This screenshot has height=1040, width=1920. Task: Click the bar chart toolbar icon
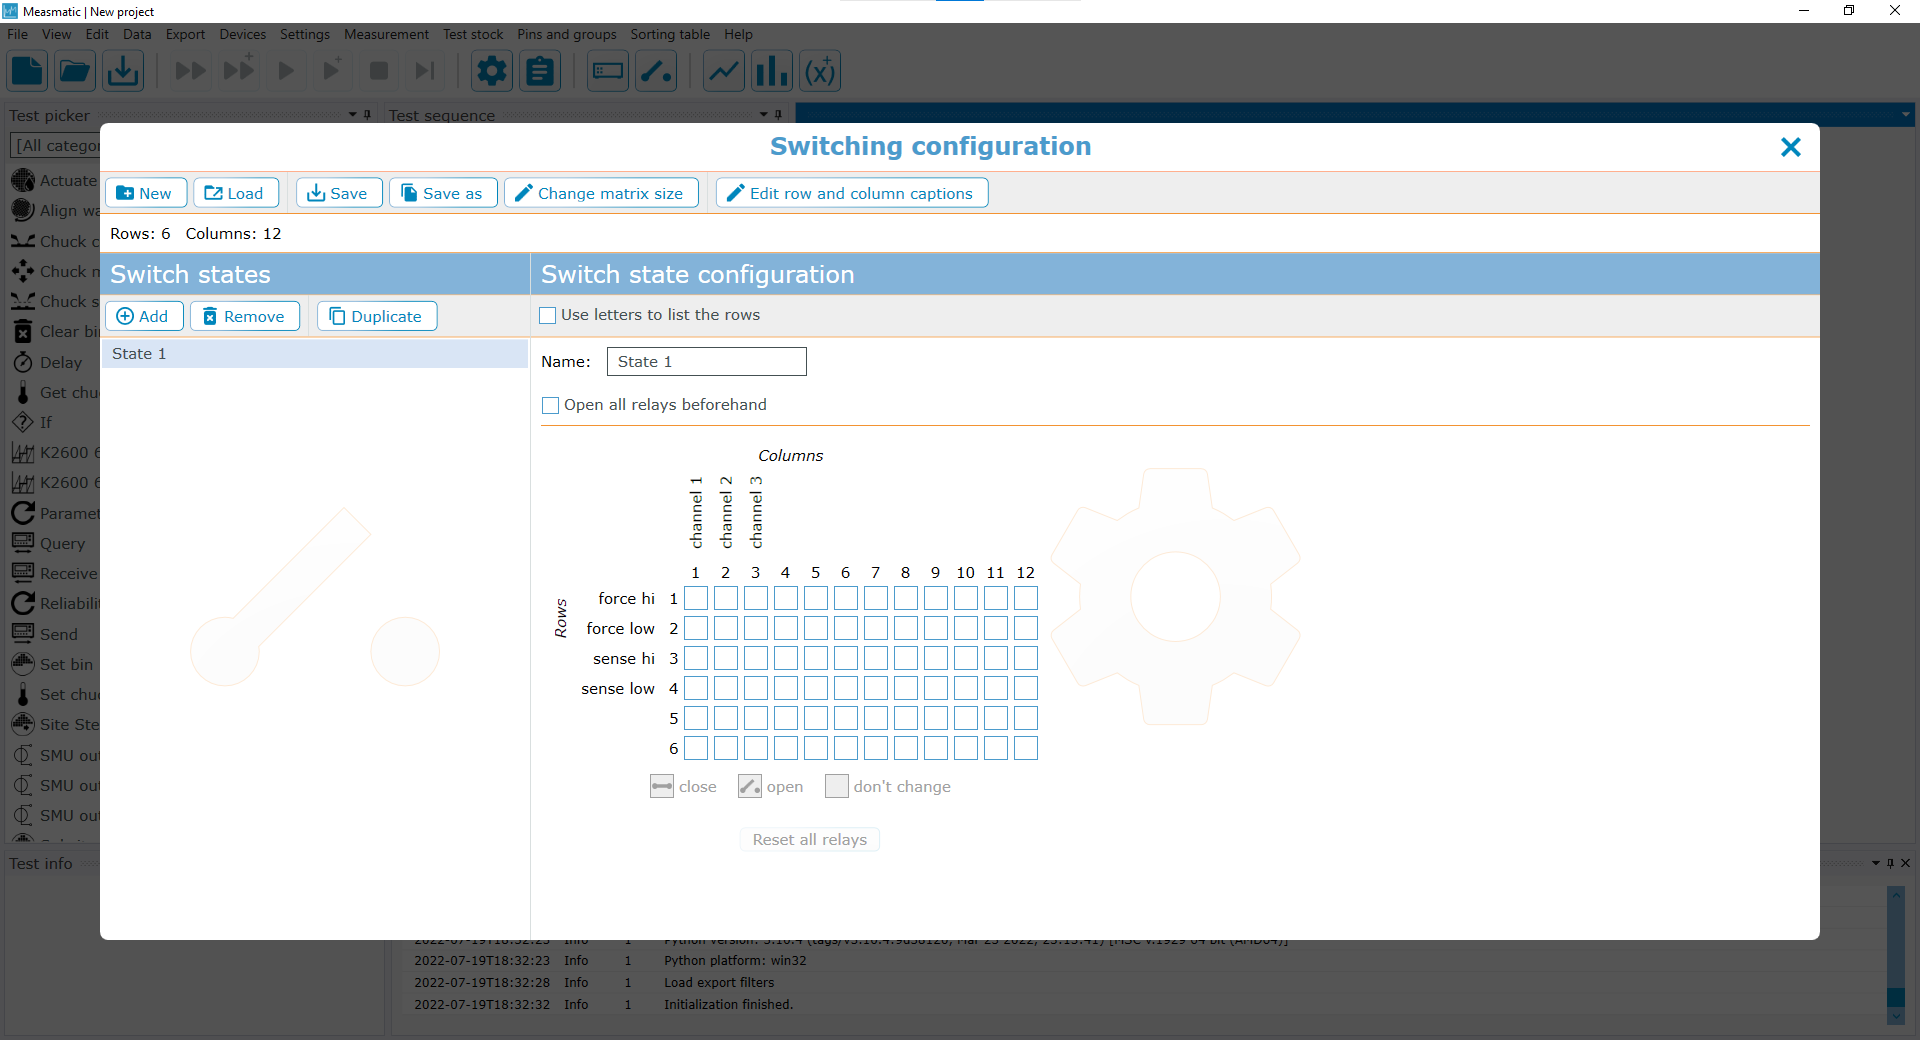pos(772,71)
